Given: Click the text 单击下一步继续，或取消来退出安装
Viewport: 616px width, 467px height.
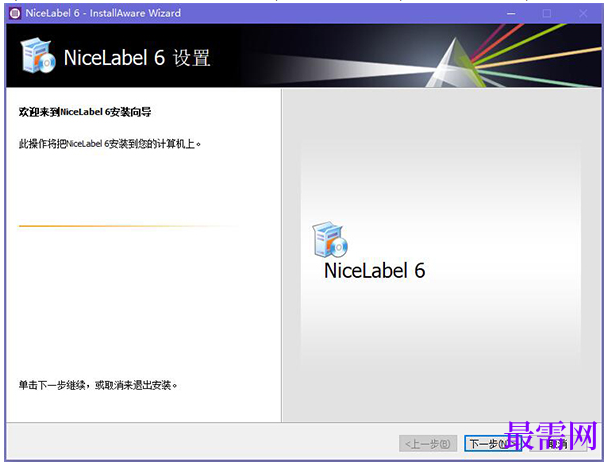Looking at the screenshot, I should [98, 385].
